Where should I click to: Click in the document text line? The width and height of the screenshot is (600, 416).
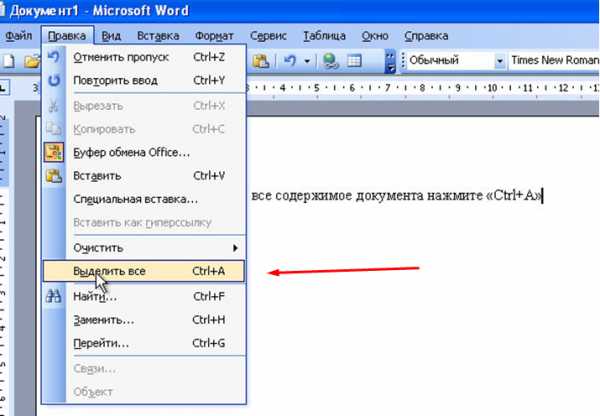[397, 196]
